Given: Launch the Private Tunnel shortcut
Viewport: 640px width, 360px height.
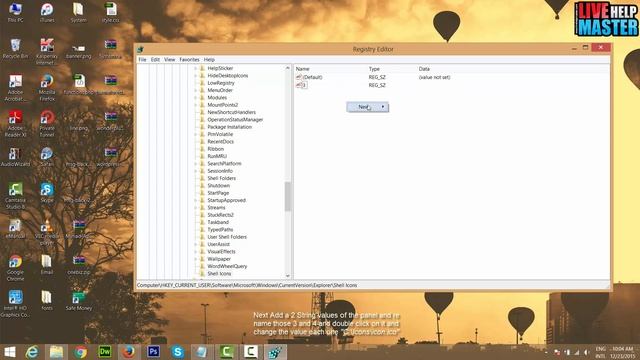Looking at the screenshot, I should 47,124.
